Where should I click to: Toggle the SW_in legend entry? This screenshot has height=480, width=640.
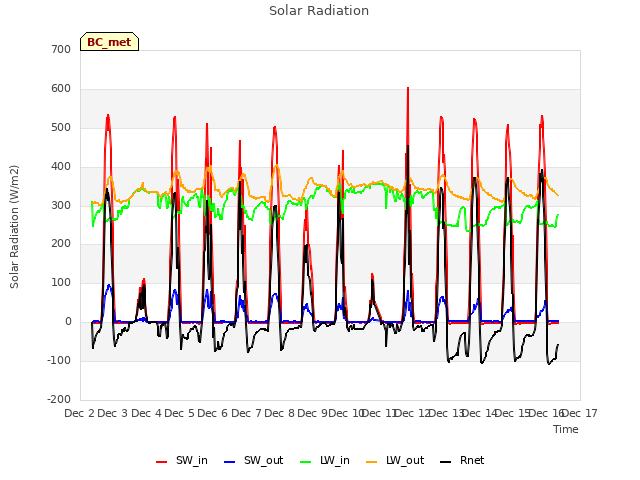pos(182,460)
